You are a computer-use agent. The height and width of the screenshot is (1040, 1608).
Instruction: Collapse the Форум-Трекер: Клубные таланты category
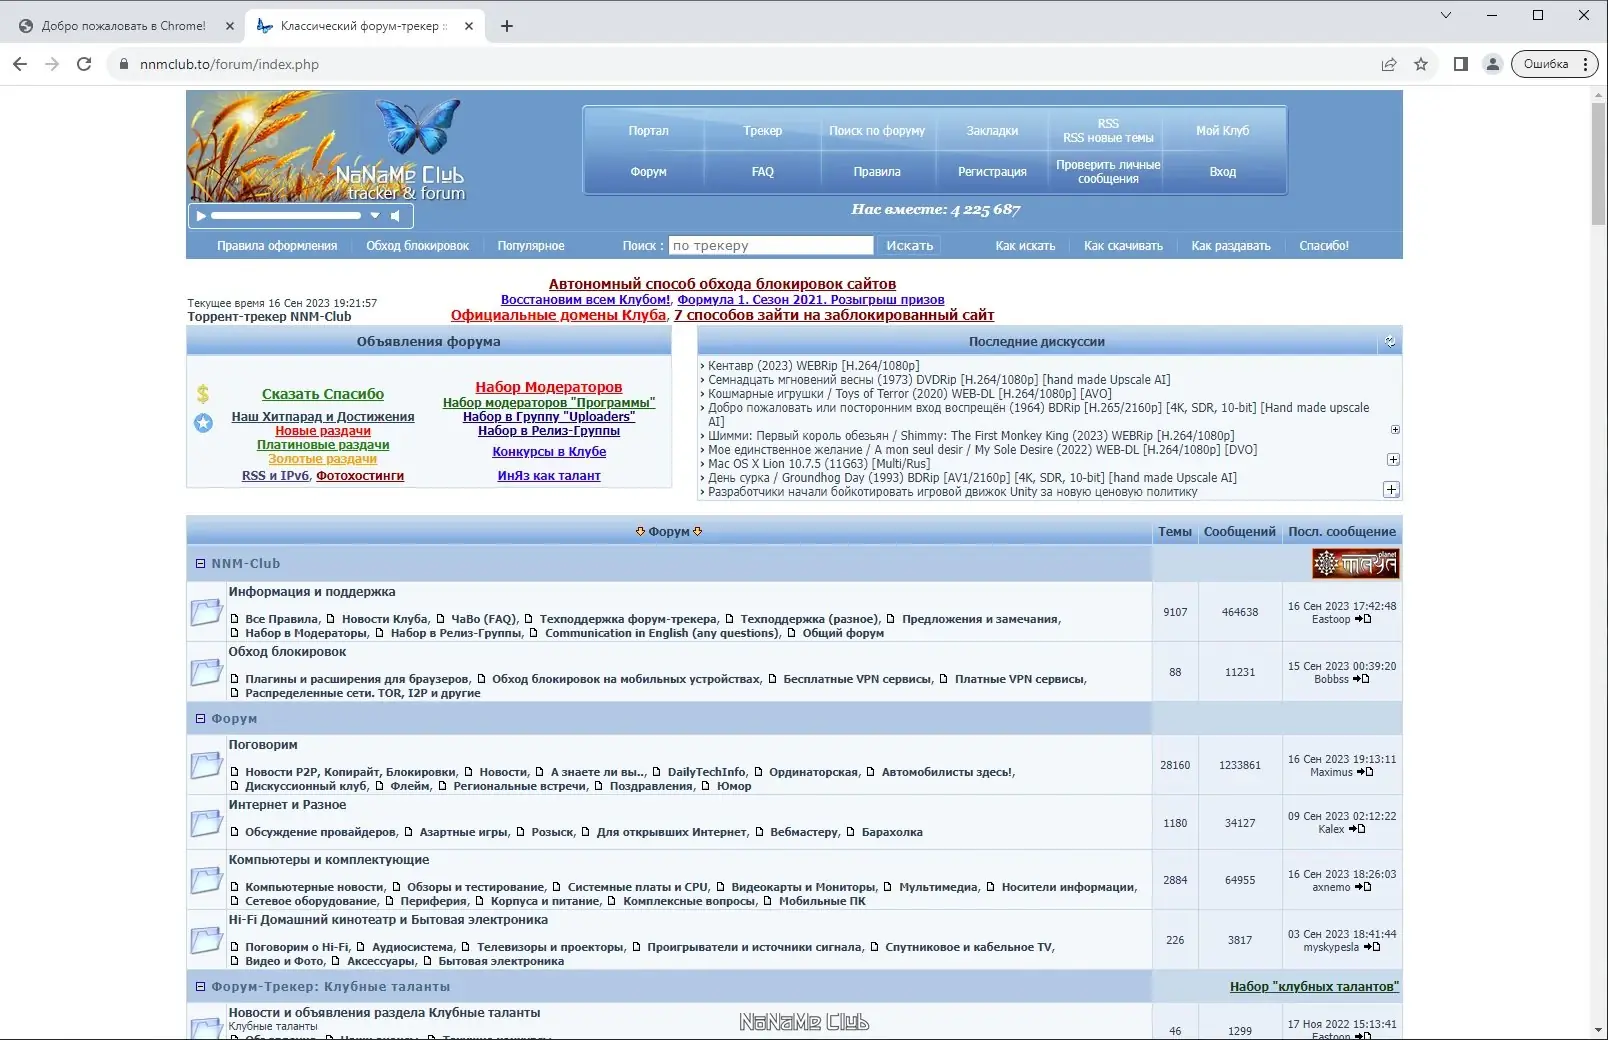(x=200, y=986)
